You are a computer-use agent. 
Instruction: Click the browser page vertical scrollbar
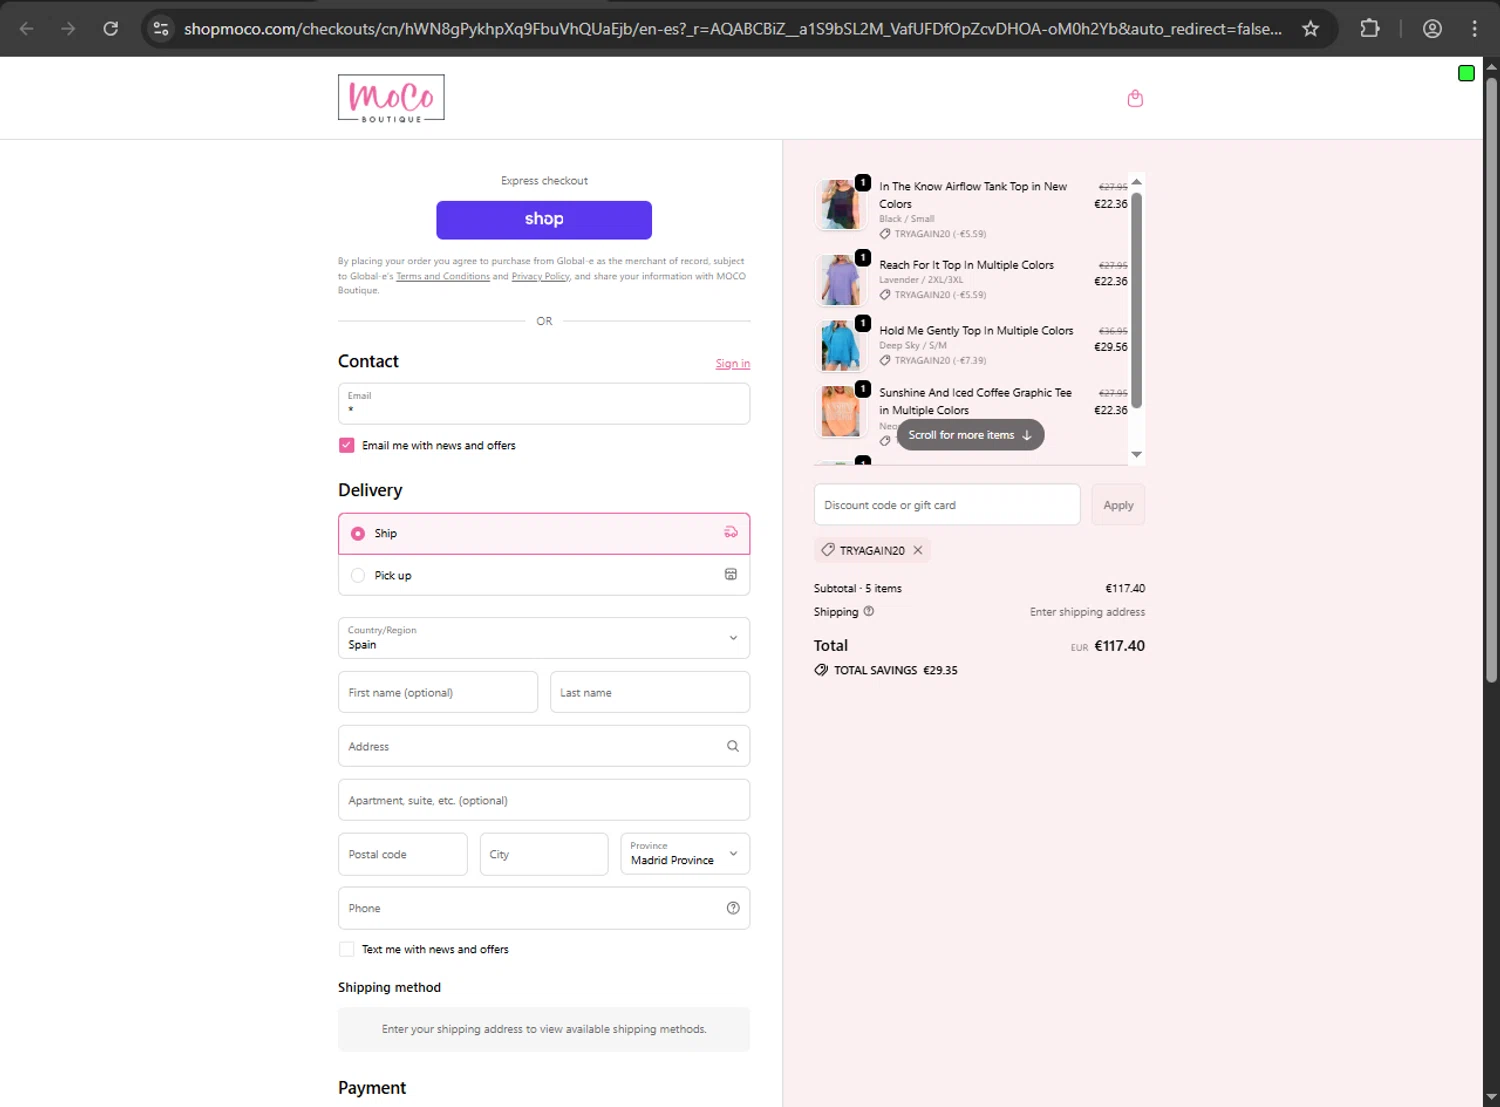pyautogui.click(x=1491, y=380)
